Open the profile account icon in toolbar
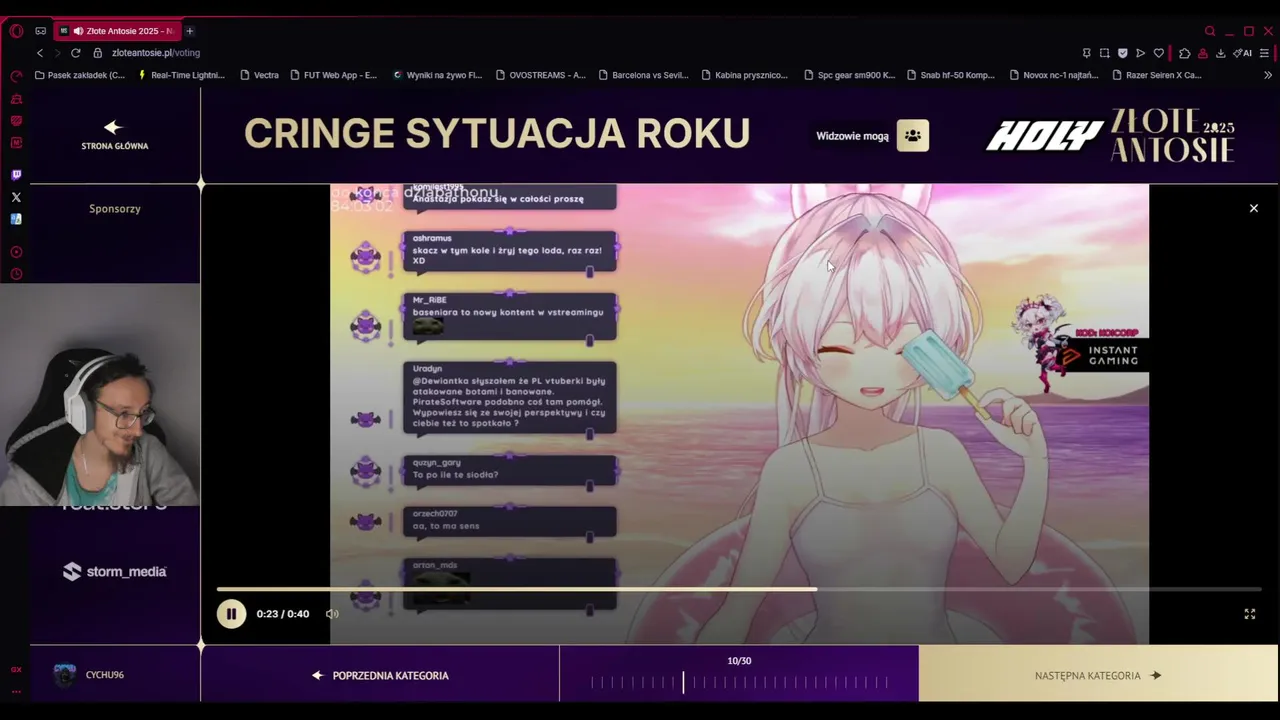 click(1202, 53)
